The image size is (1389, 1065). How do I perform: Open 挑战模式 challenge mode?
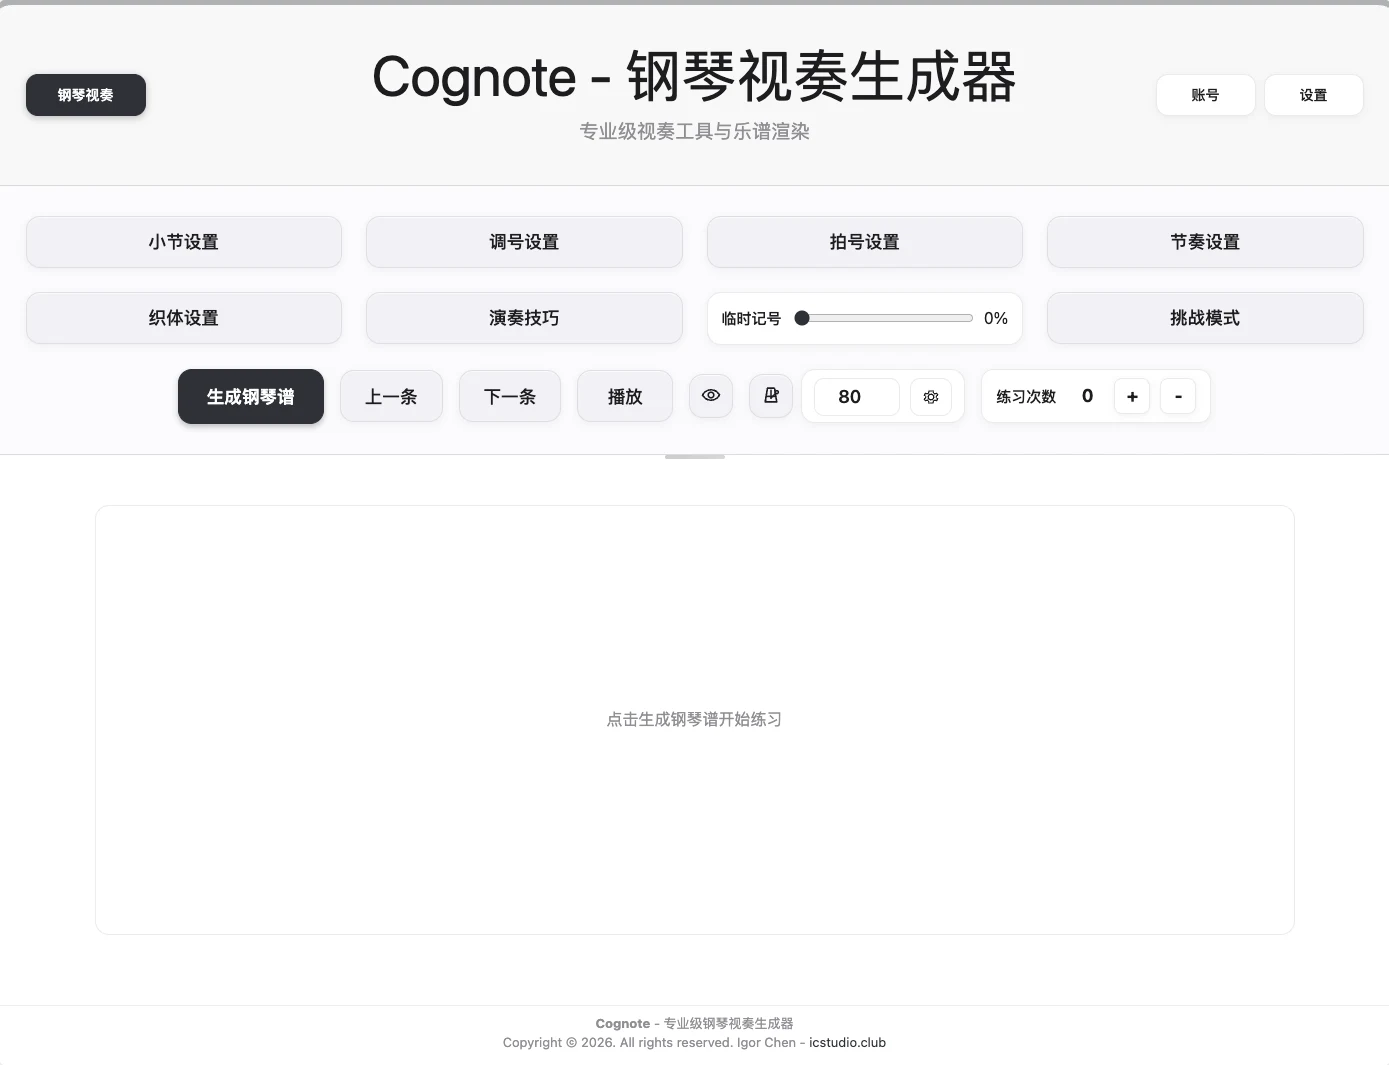[1205, 318]
